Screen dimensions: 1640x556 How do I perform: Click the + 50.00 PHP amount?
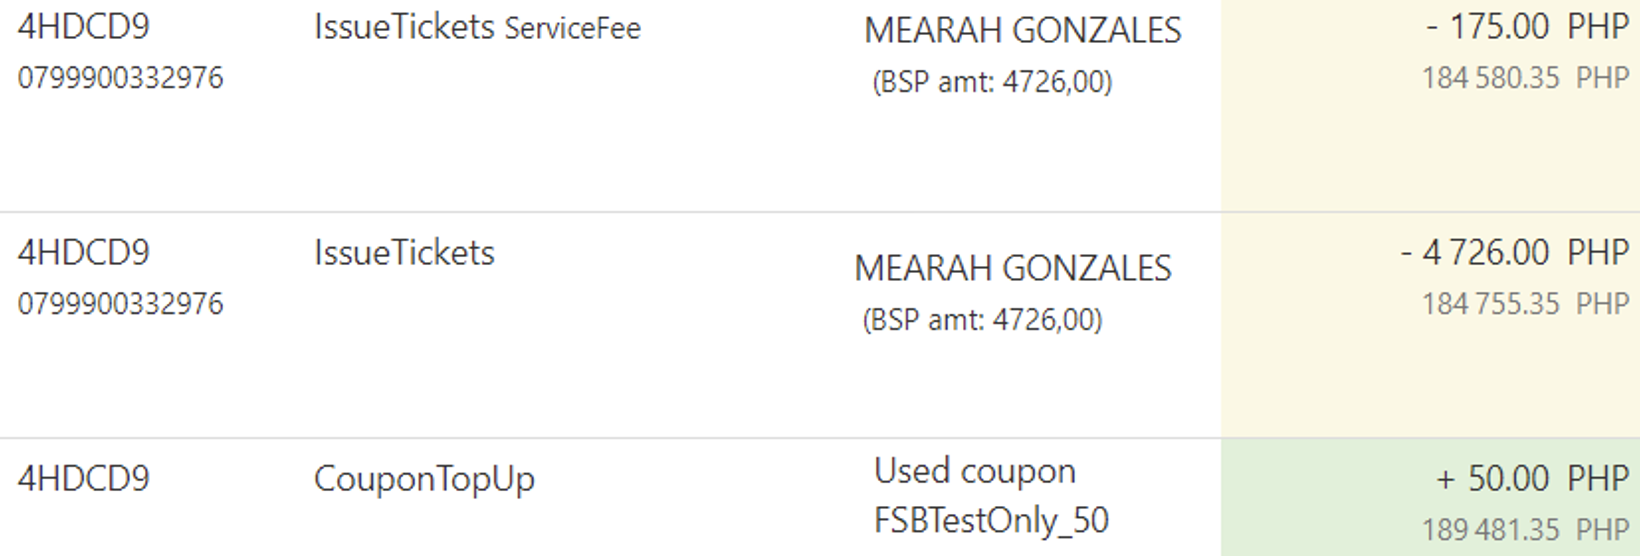click(x=1532, y=478)
